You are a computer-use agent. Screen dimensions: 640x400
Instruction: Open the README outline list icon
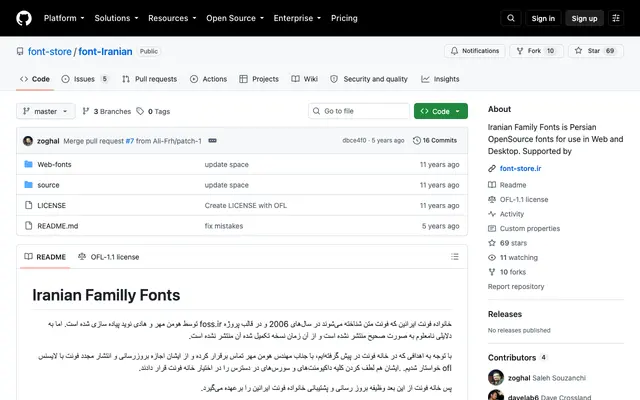pos(455,257)
